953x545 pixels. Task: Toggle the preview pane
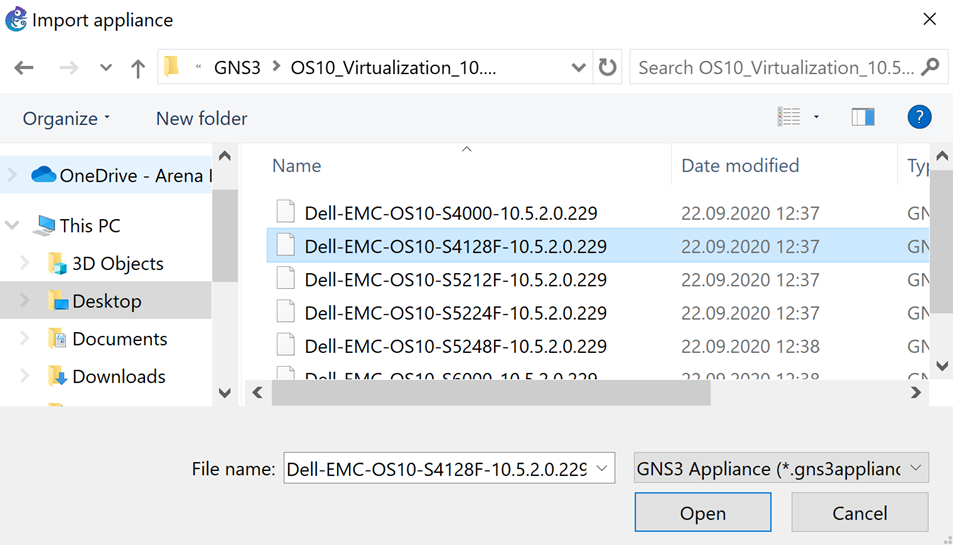pos(863,117)
